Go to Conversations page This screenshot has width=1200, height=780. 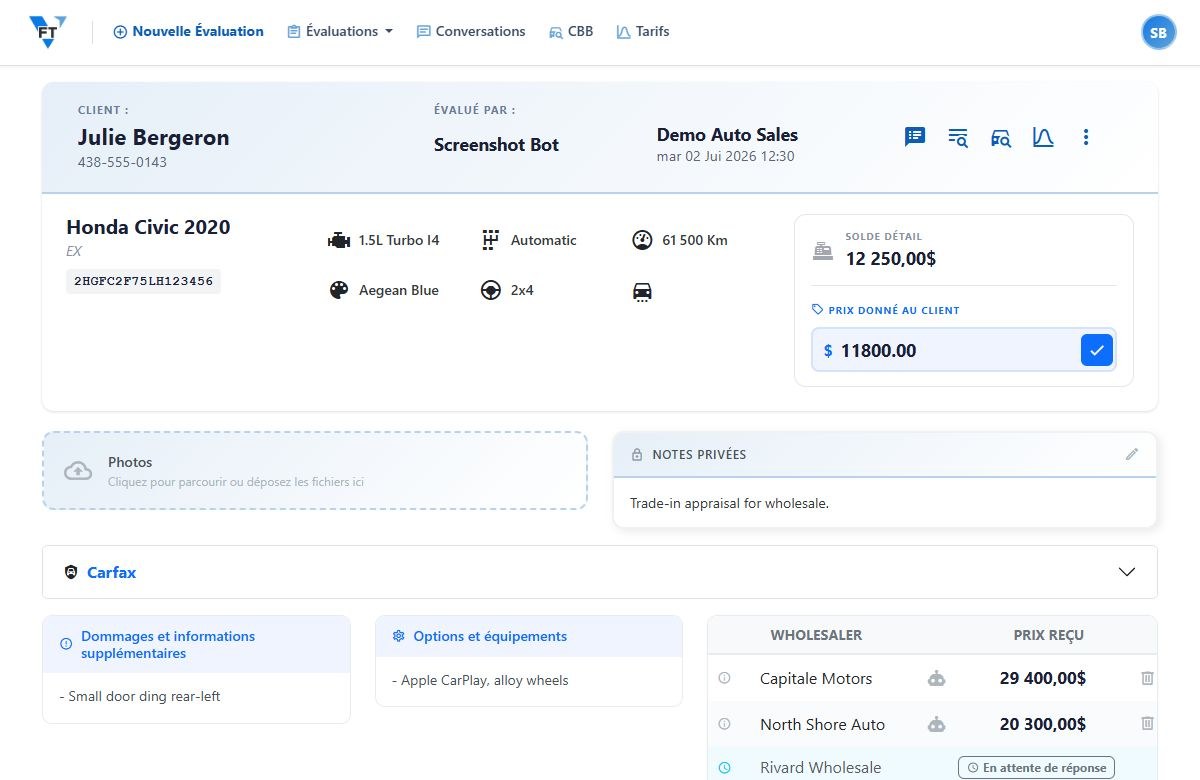[x=471, y=32]
